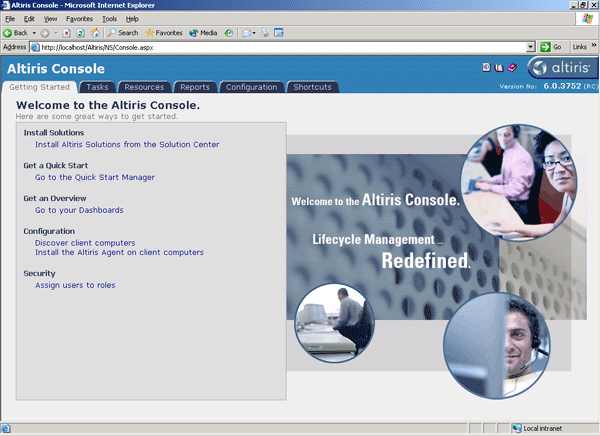The image size is (600, 436).
Task: Open the File menu
Action: pyautogui.click(x=10, y=19)
